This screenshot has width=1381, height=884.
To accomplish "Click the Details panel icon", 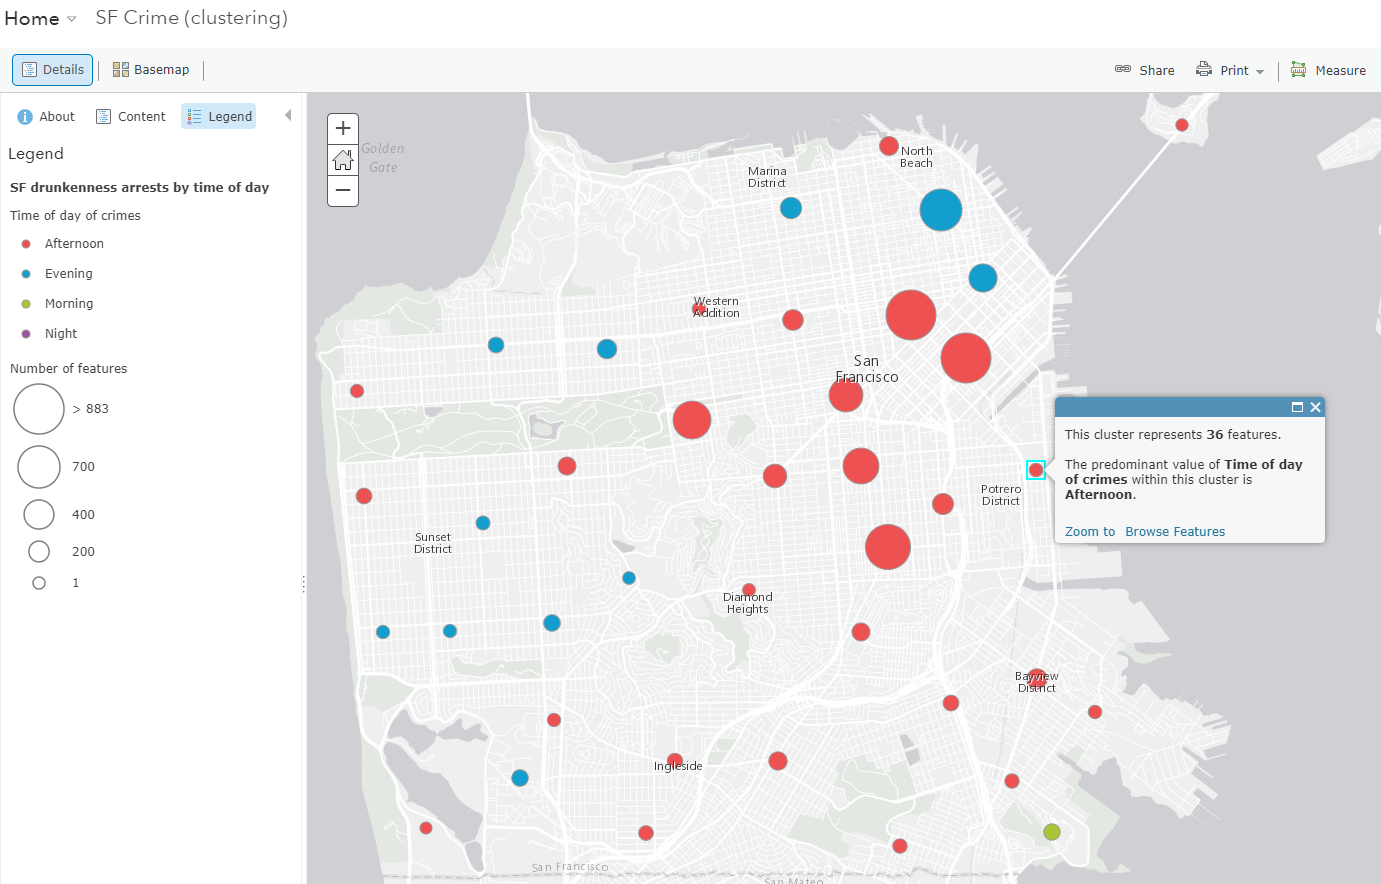I will (x=52, y=70).
